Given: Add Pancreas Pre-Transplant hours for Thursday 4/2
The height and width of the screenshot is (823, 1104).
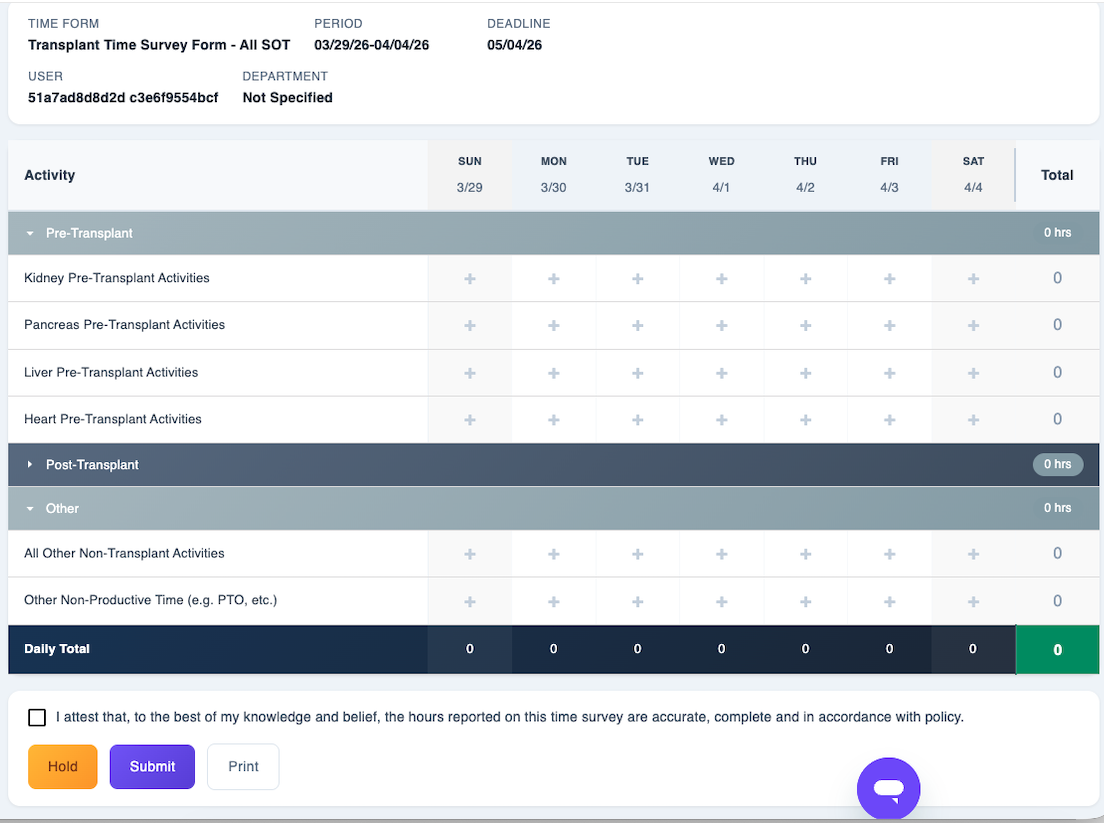Looking at the screenshot, I should click(805, 325).
